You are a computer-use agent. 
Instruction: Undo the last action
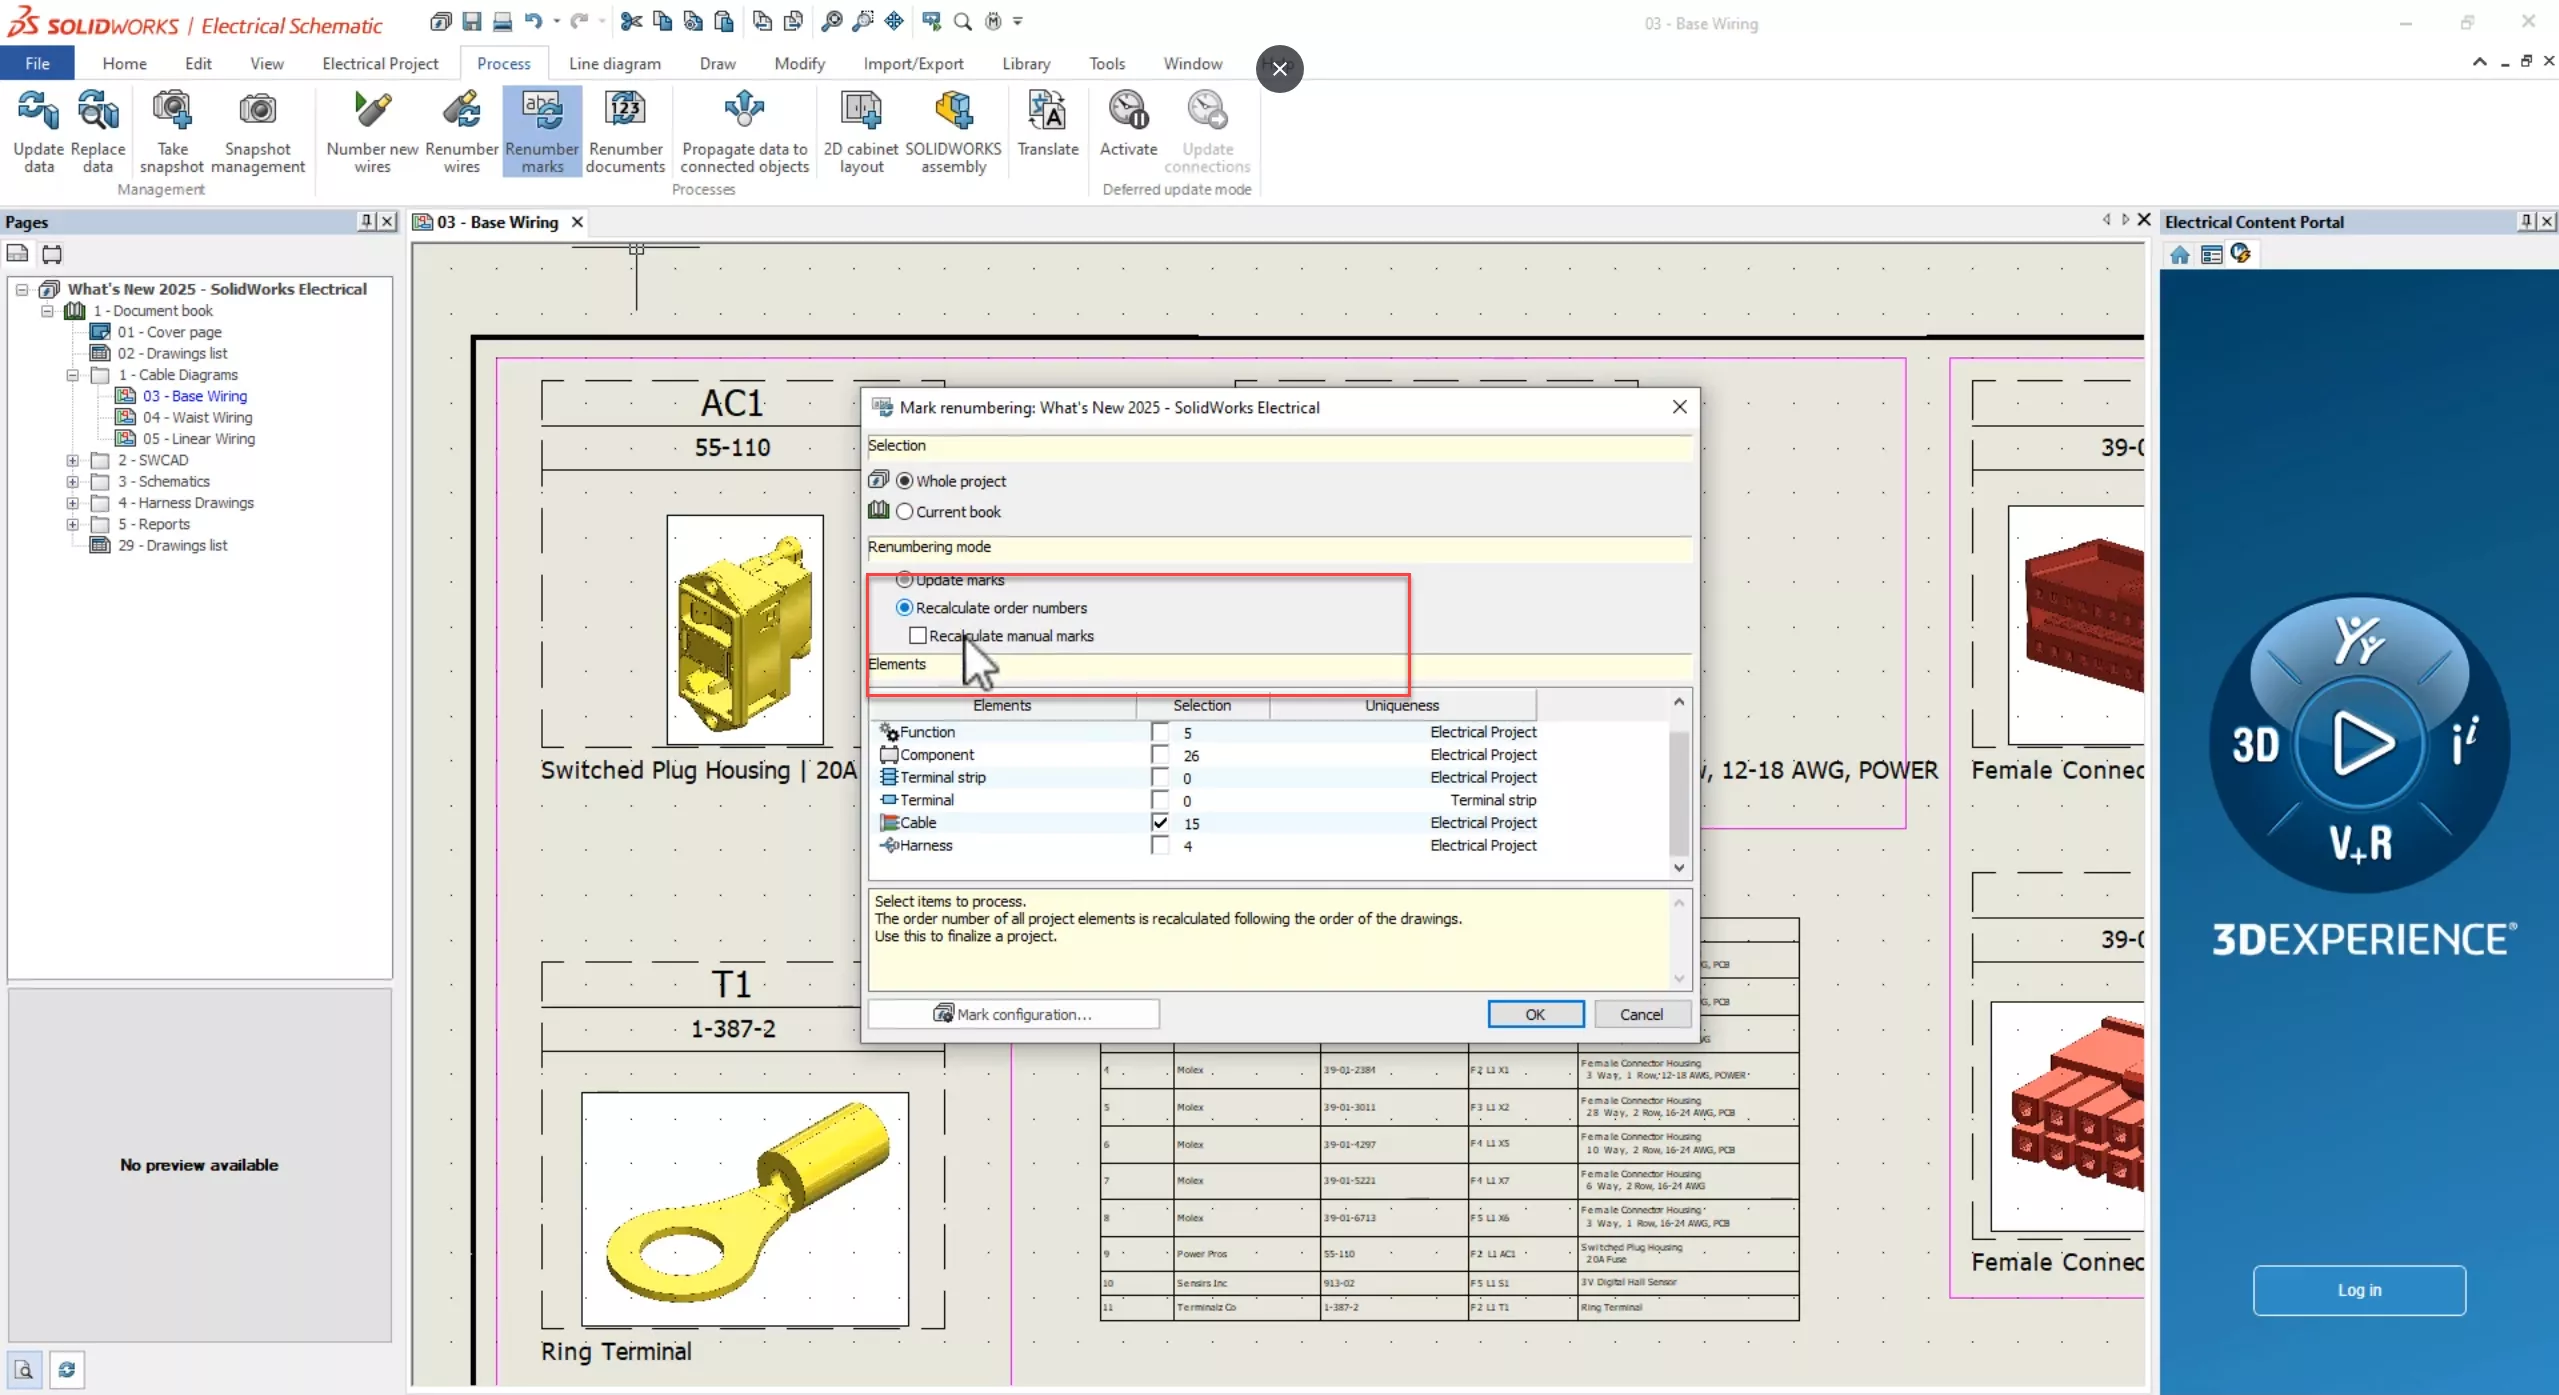(x=533, y=21)
